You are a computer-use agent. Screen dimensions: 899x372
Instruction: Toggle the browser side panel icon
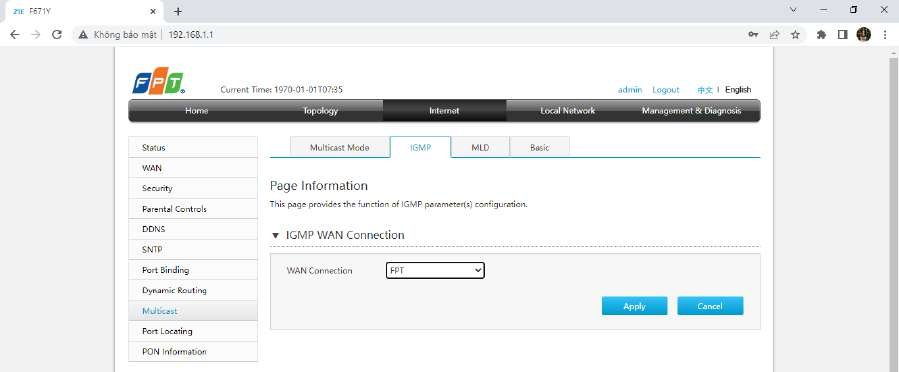pyautogui.click(x=842, y=34)
